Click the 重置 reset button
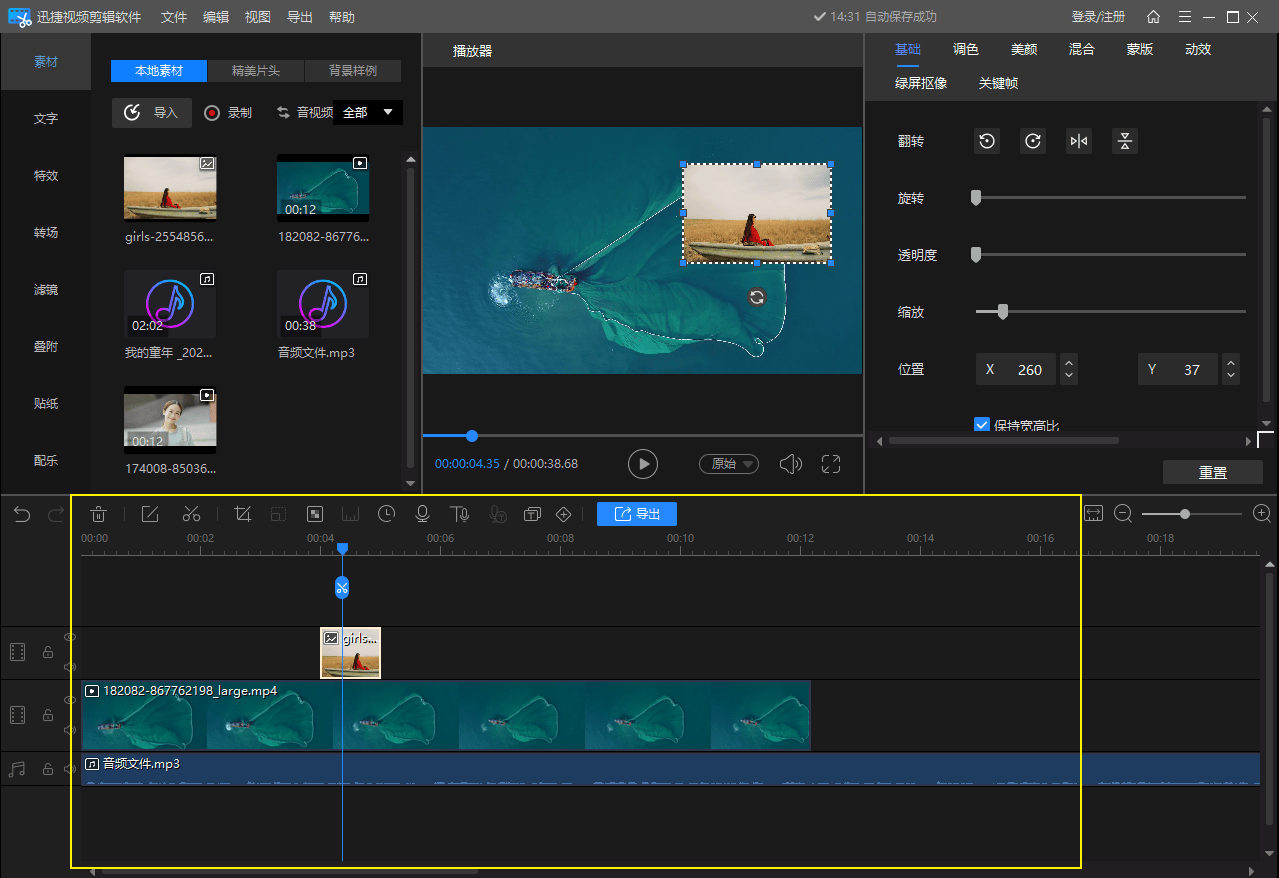 click(x=1212, y=472)
